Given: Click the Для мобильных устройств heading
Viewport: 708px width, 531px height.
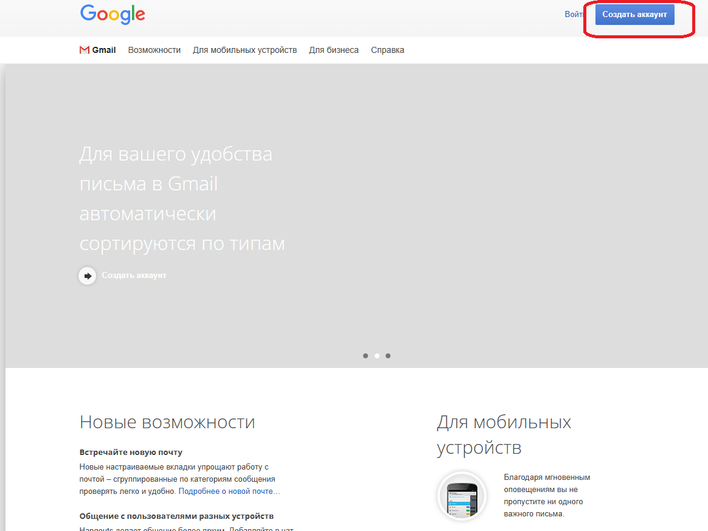Looking at the screenshot, I should click(x=504, y=435).
